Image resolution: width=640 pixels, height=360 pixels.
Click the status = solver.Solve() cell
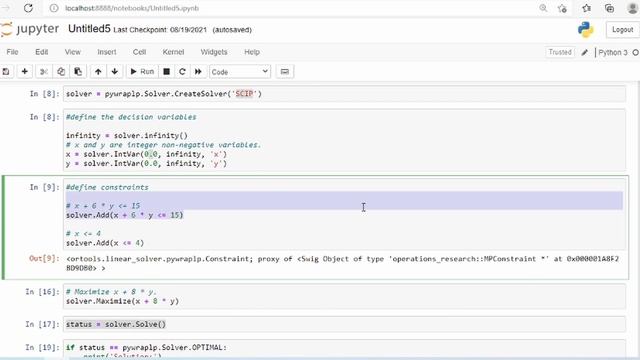pos(344,324)
